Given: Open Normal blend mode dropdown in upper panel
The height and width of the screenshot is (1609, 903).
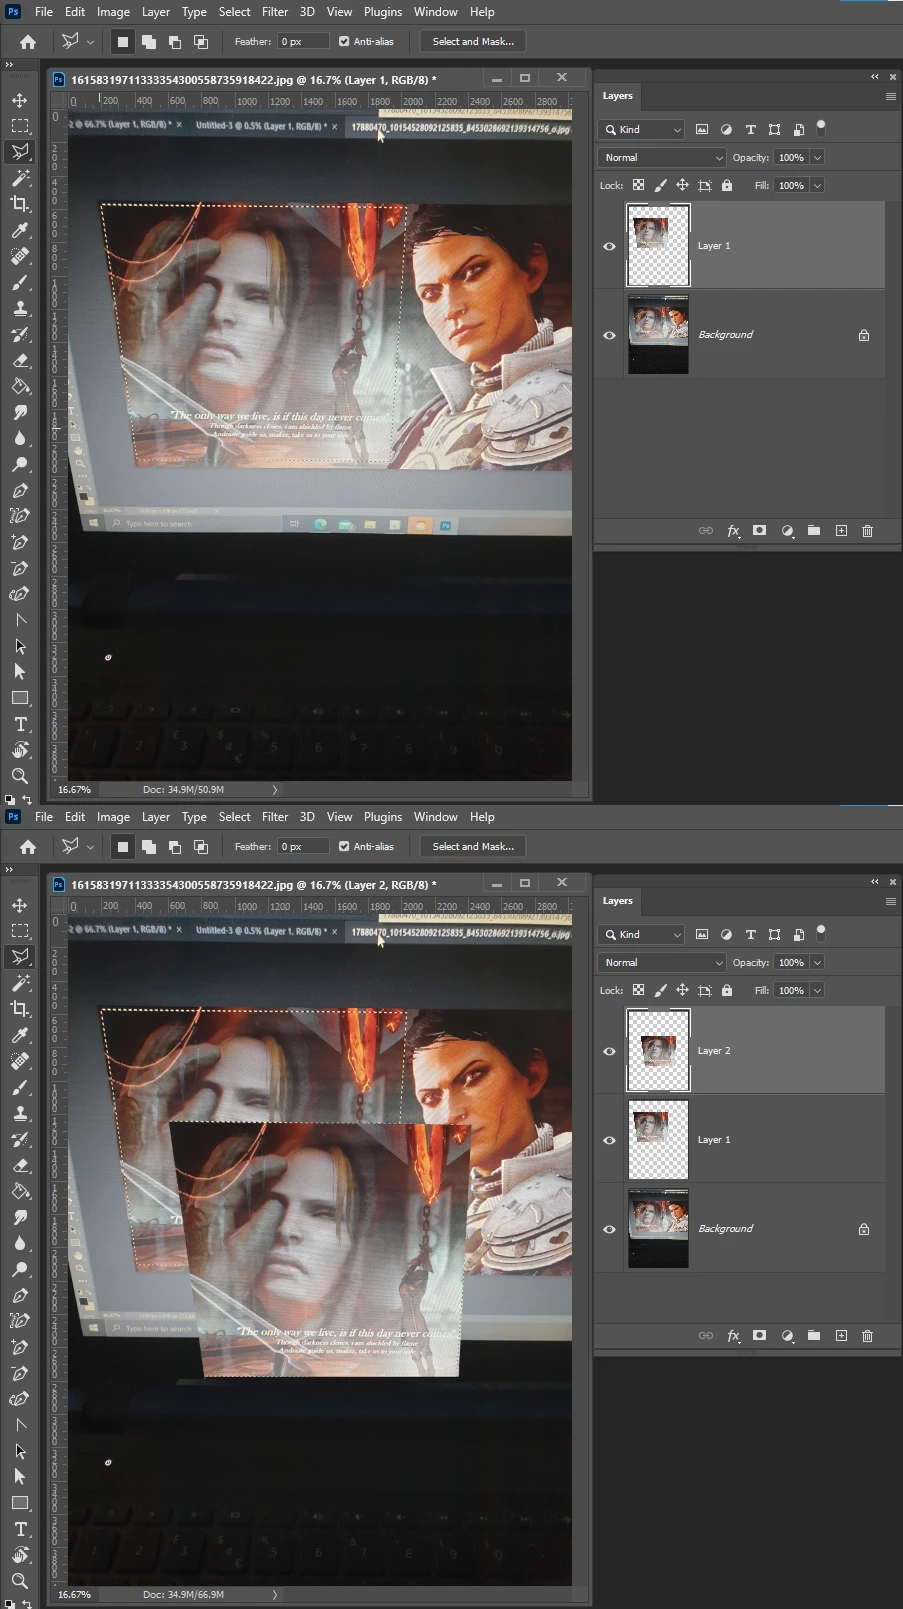Looking at the screenshot, I should (662, 157).
